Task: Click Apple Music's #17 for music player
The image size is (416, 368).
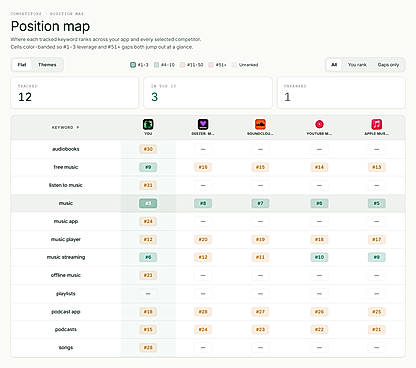Action: (x=377, y=239)
